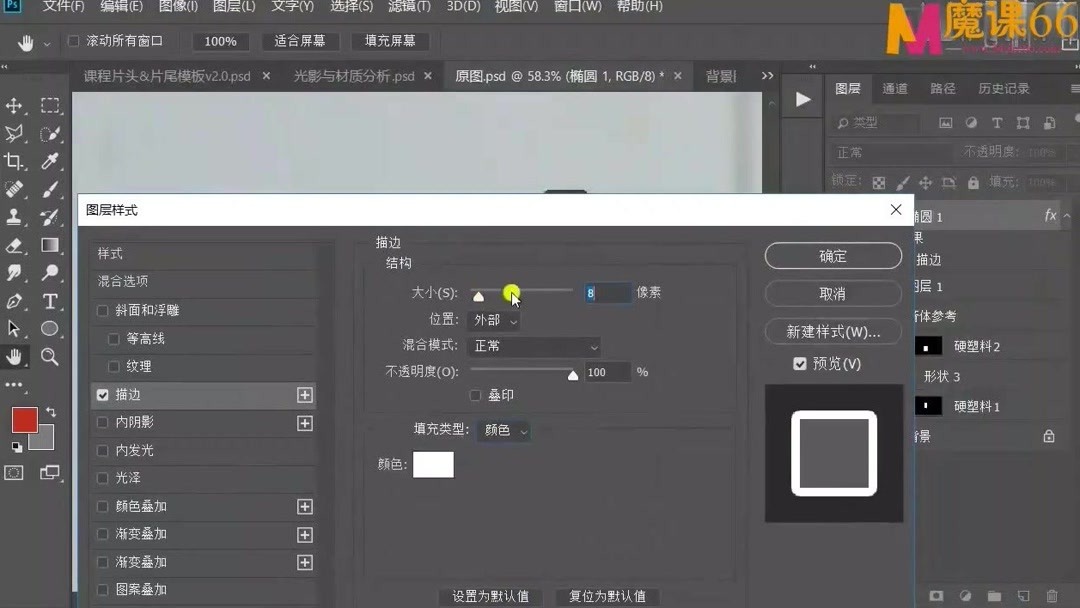Click the 确定 button
Screen dimensions: 1080x608
[x=833, y=256]
